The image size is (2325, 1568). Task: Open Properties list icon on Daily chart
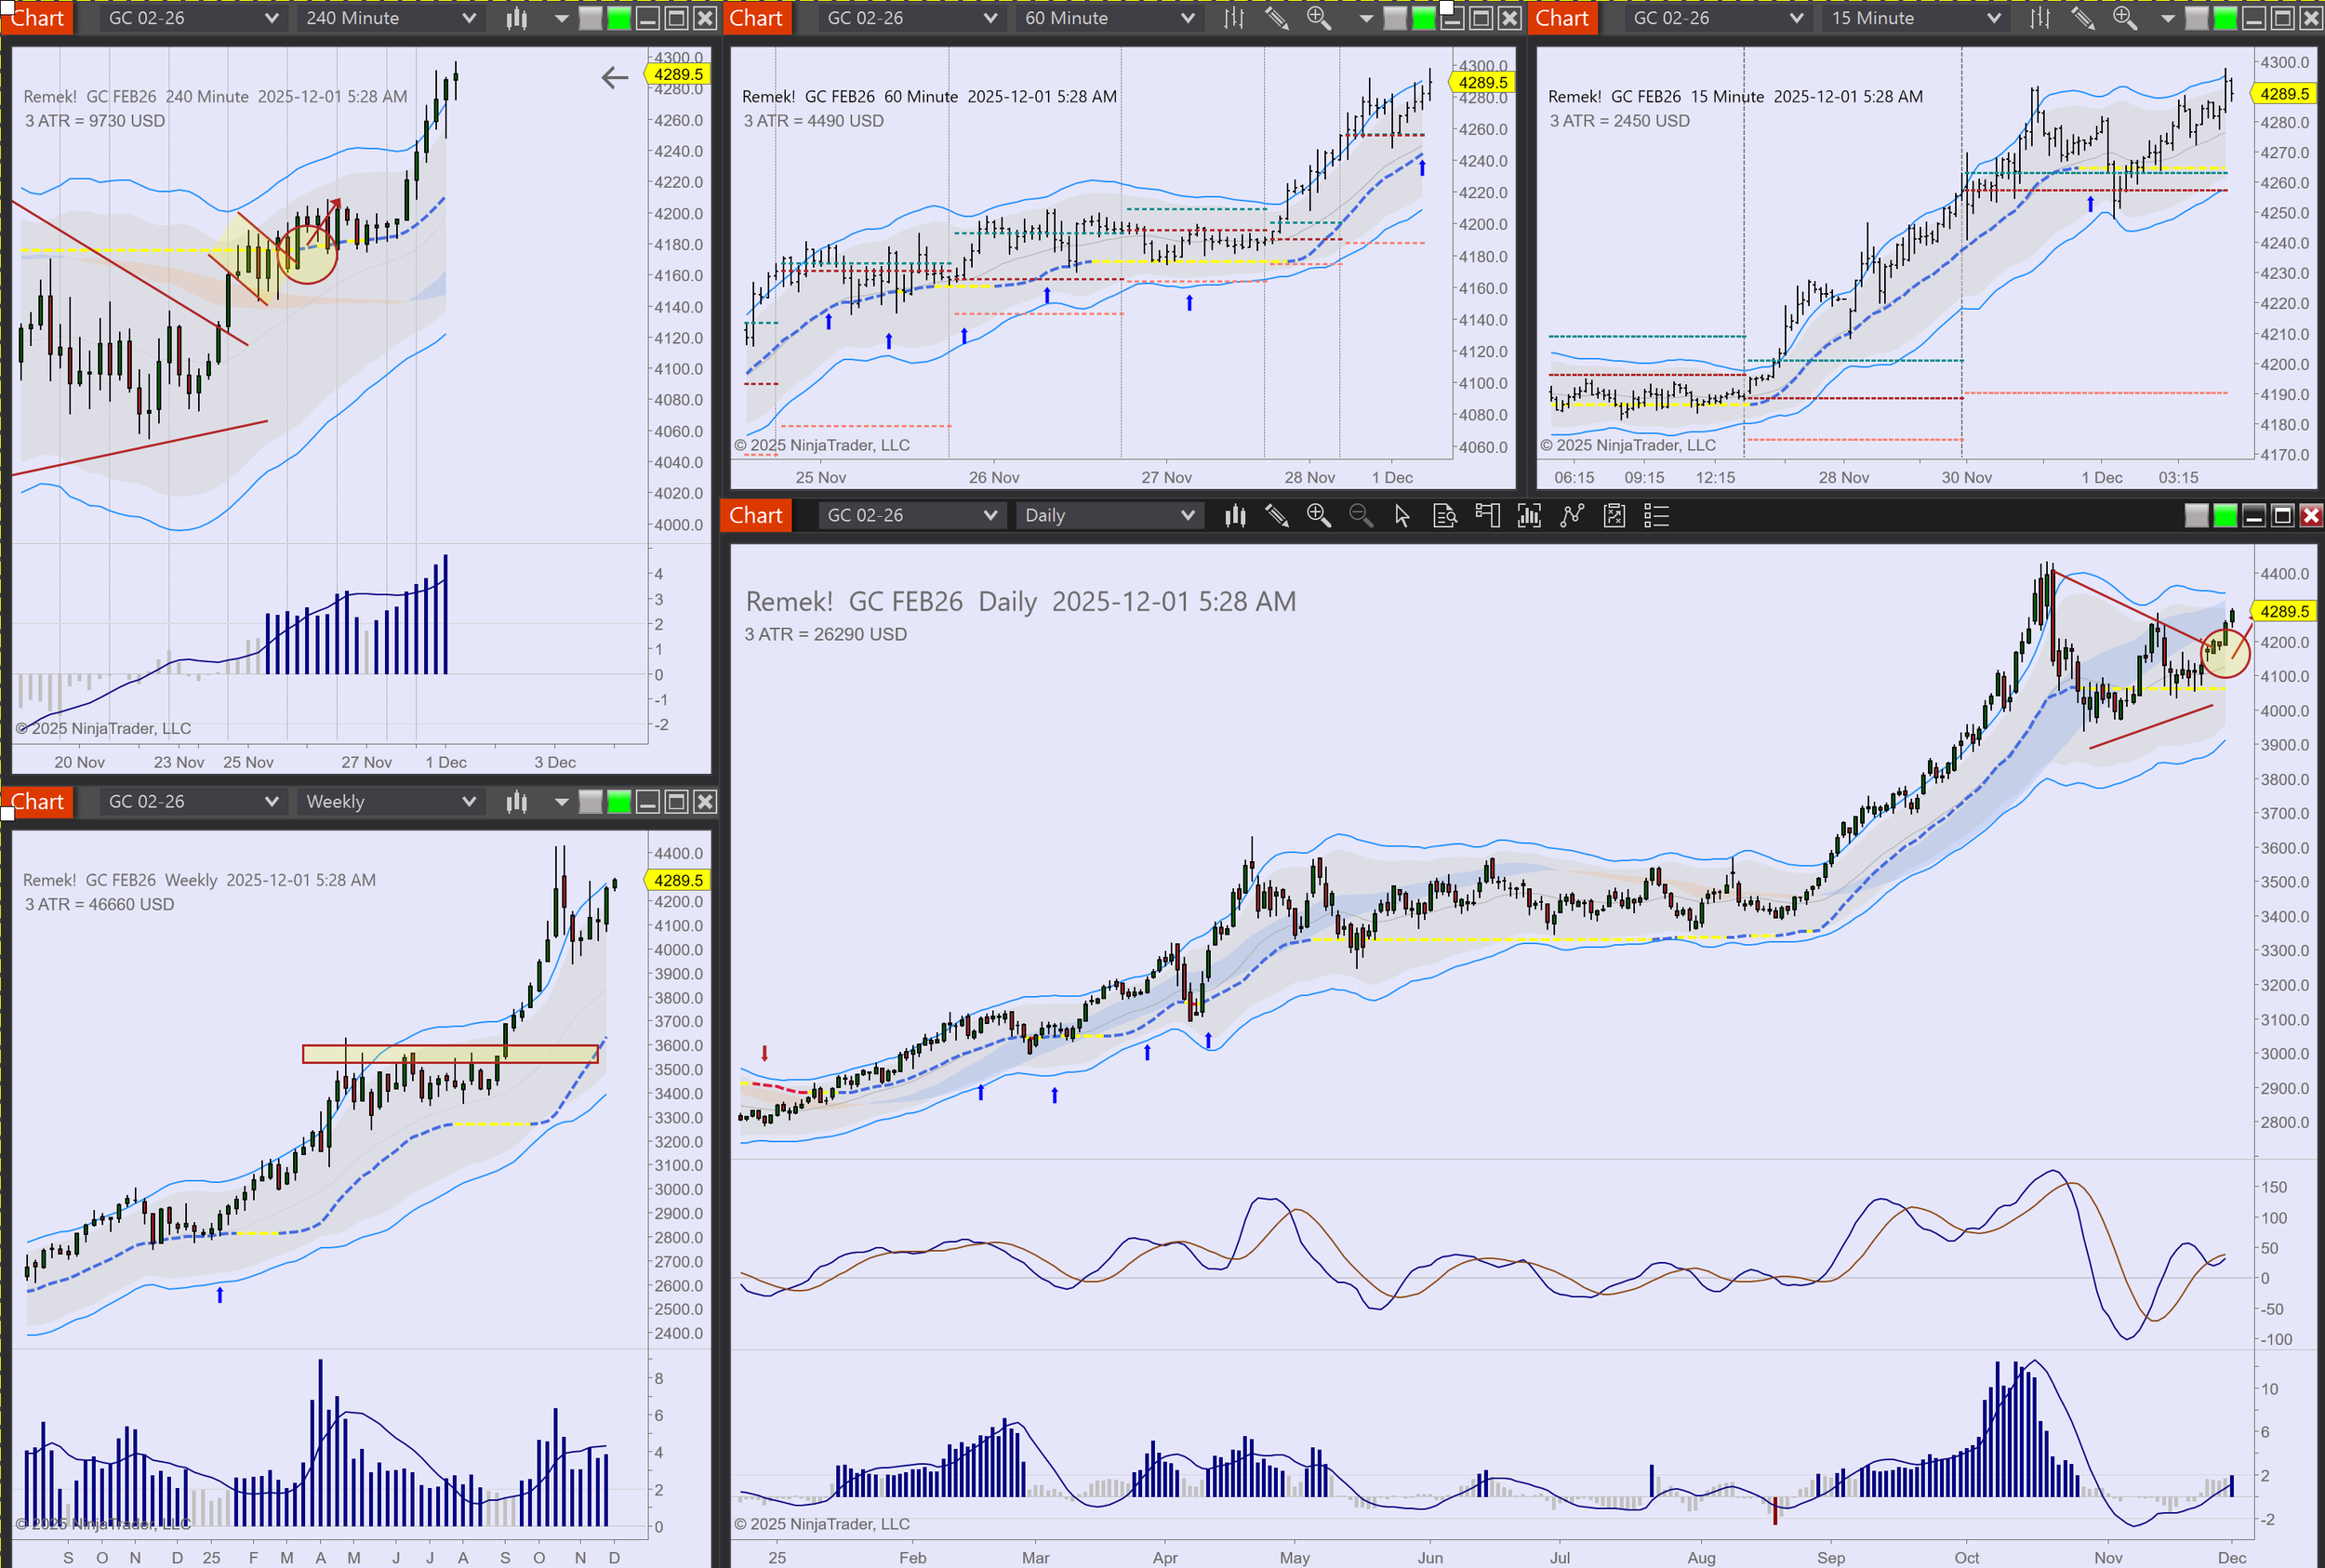coord(1656,516)
